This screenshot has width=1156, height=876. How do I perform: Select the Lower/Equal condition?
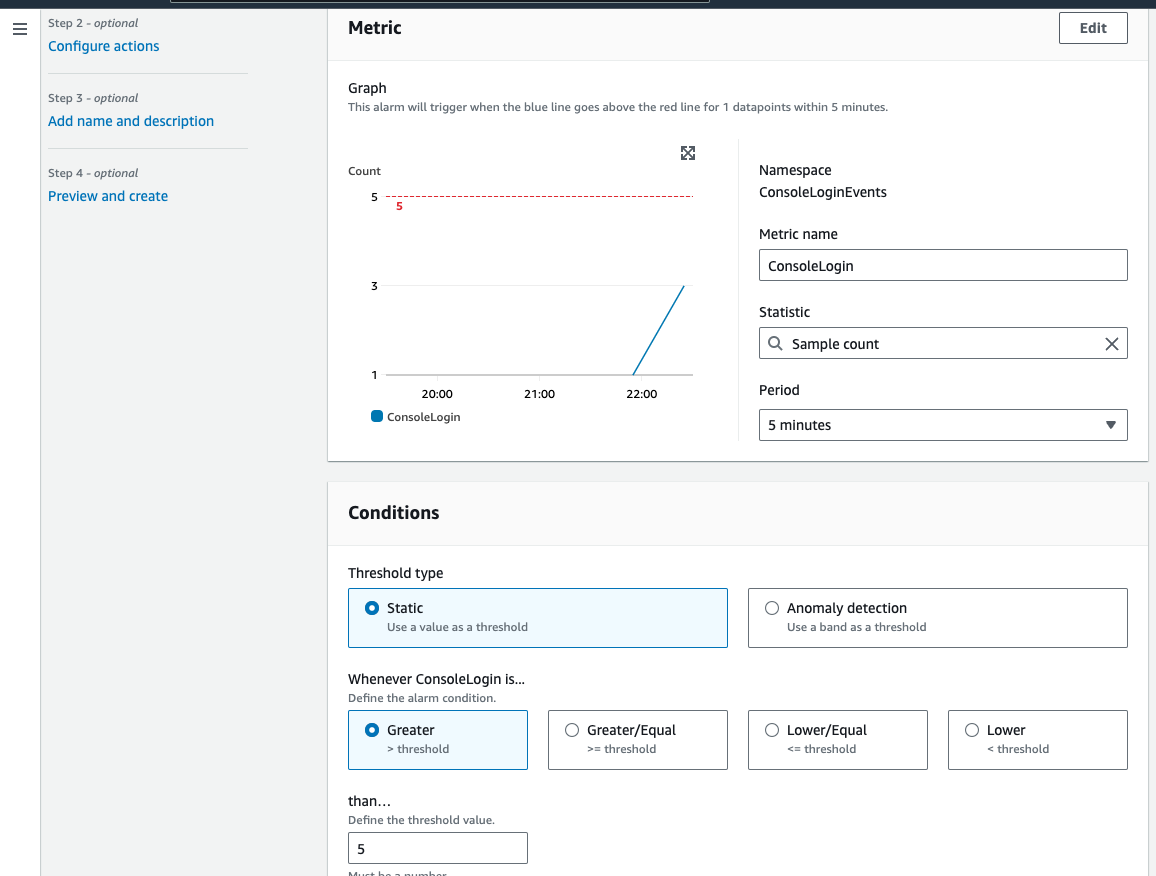coord(772,730)
